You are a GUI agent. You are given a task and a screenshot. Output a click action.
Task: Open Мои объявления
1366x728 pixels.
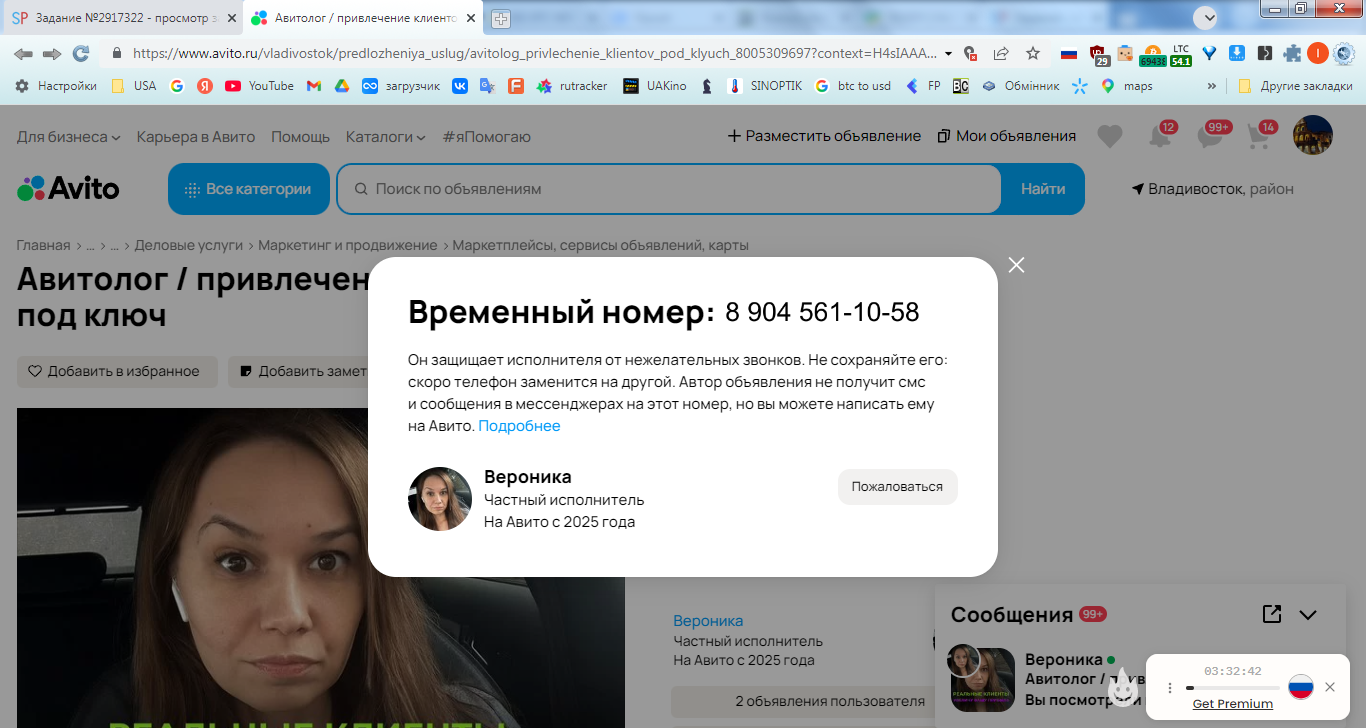coord(1007,136)
